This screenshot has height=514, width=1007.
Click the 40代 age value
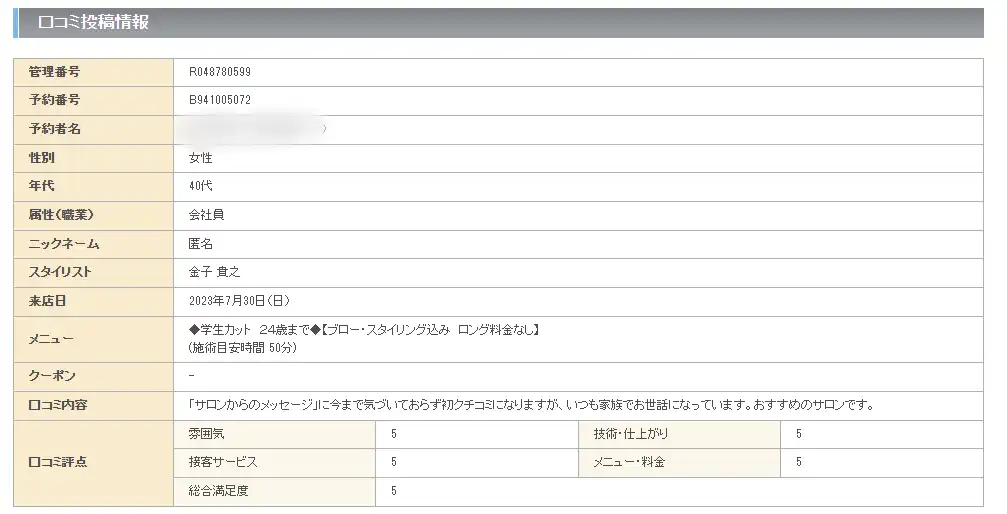click(200, 186)
